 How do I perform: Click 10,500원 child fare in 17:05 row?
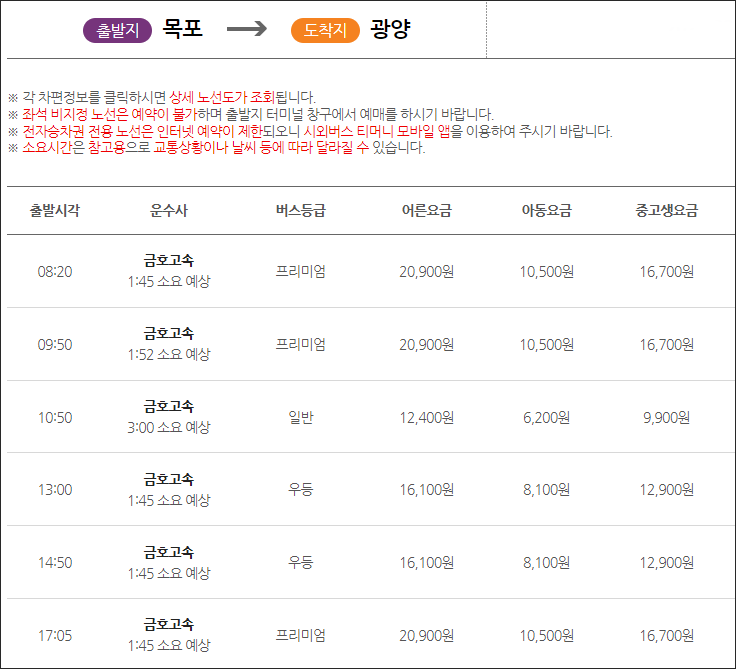547,636
